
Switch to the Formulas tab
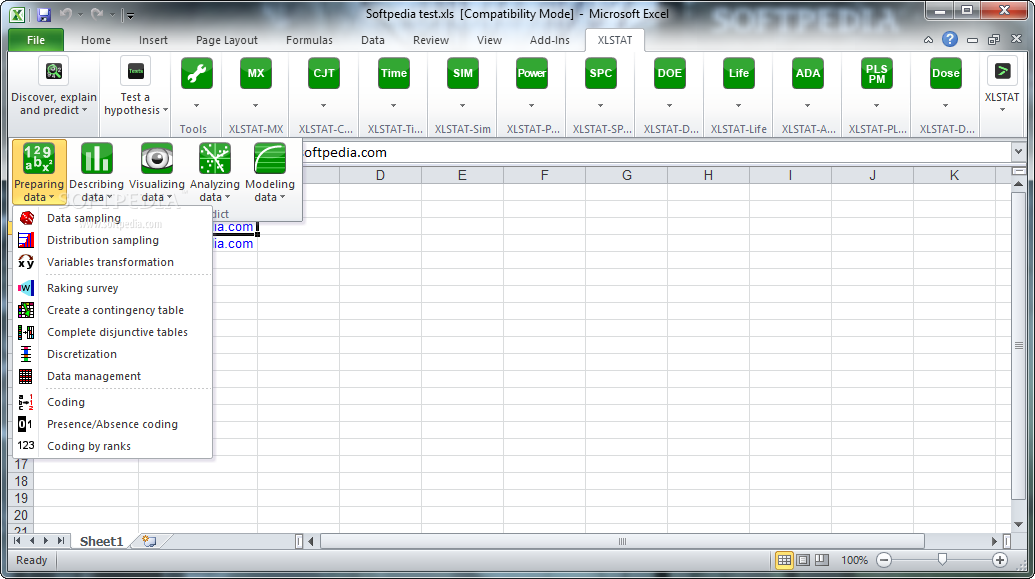click(309, 40)
